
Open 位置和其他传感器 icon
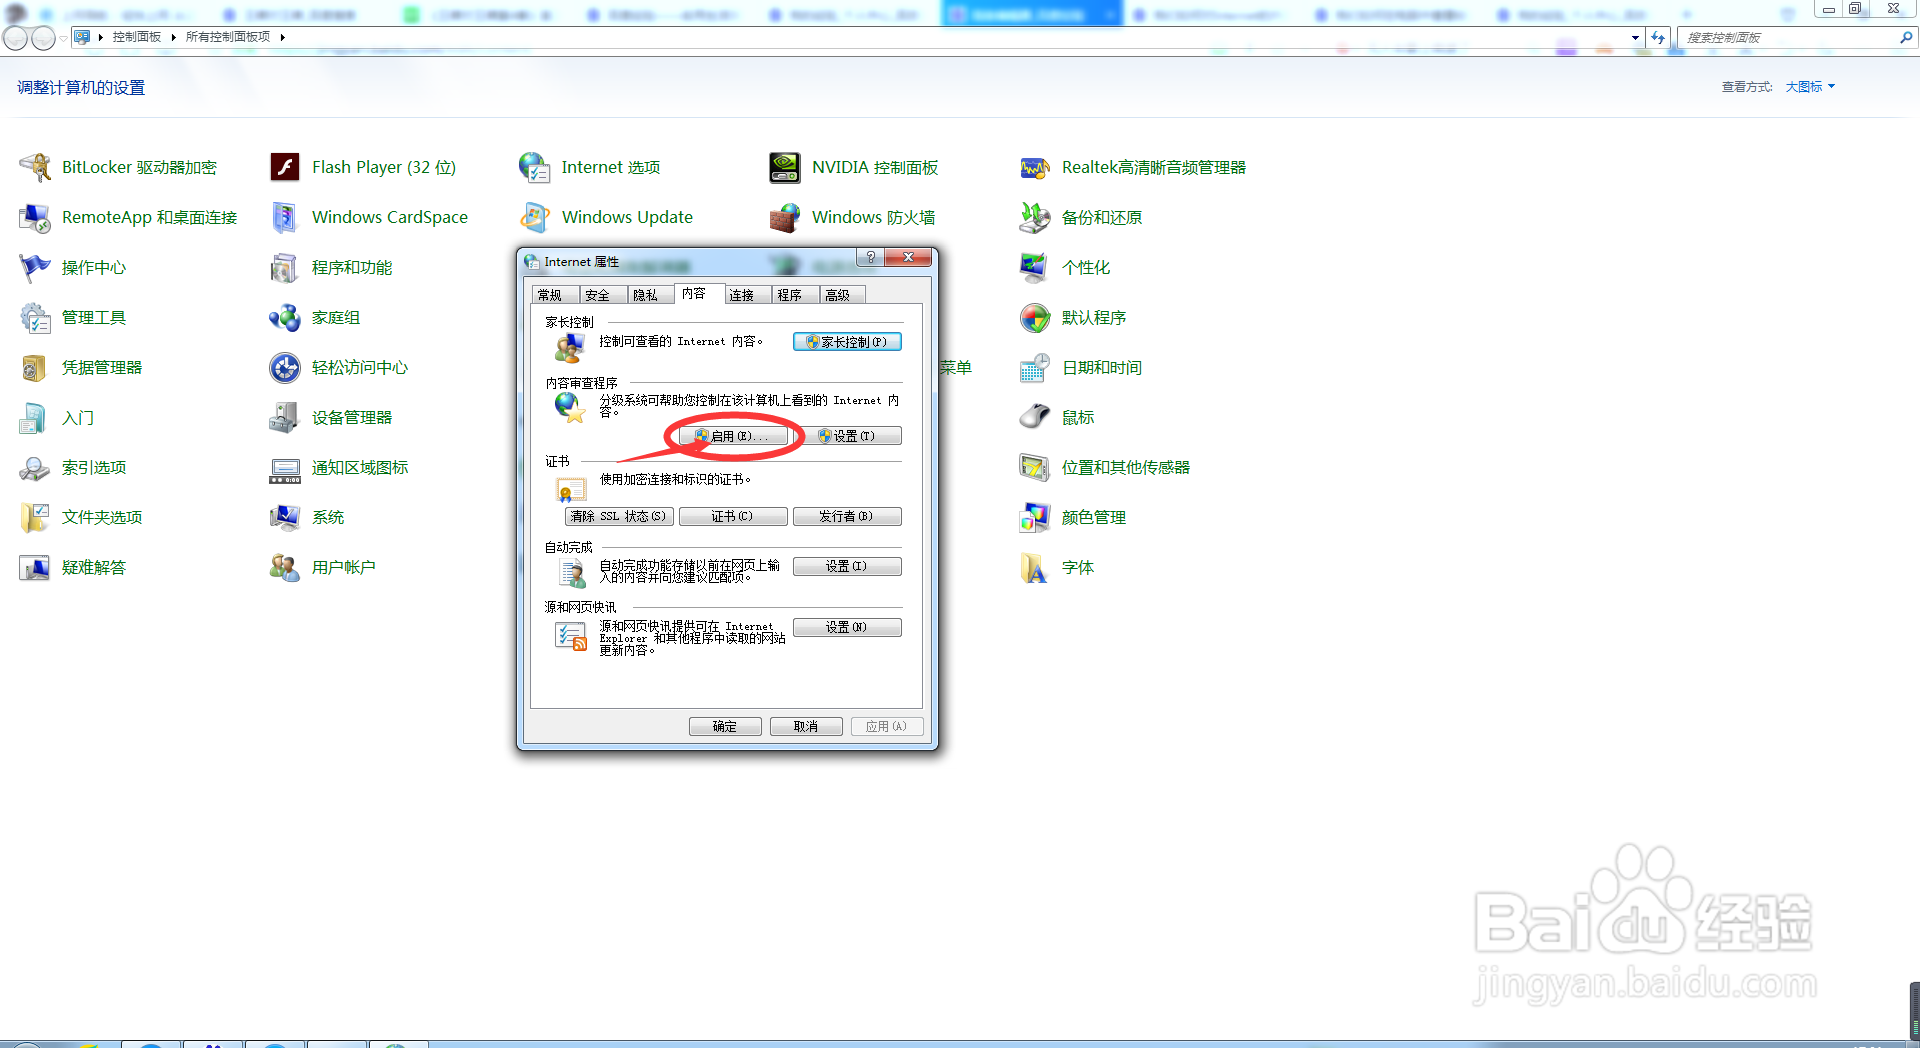click(1035, 467)
